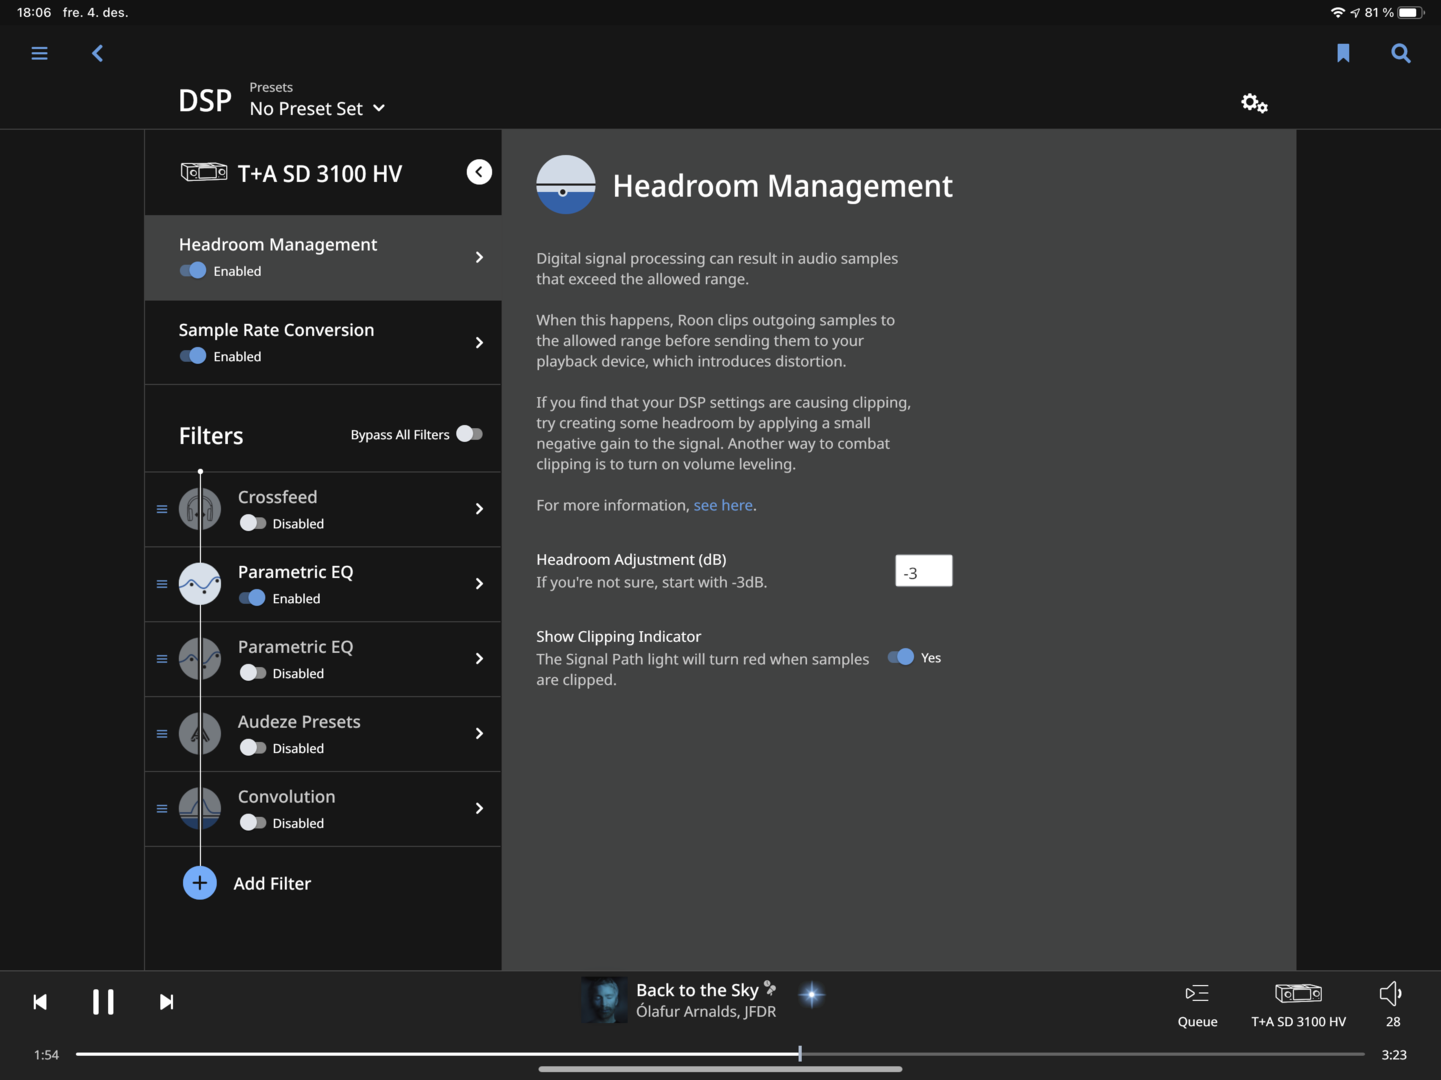Click the T+A SD 3100 HV device name header
The width and height of the screenshot is (1441, 1080).
(x=320, y=173)
